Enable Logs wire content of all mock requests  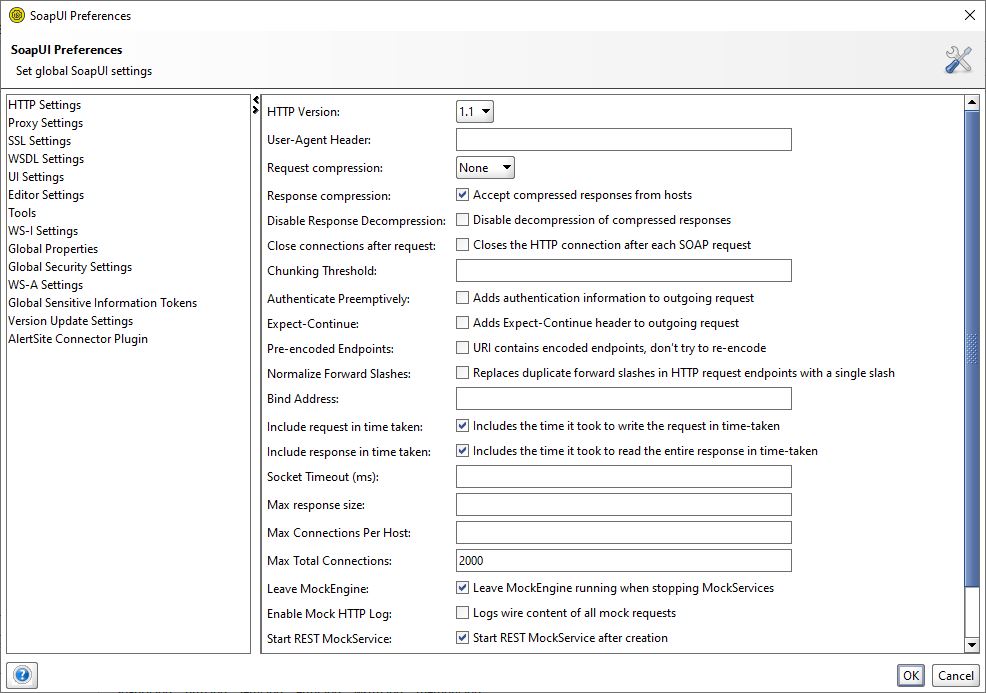tap(462, 613)
